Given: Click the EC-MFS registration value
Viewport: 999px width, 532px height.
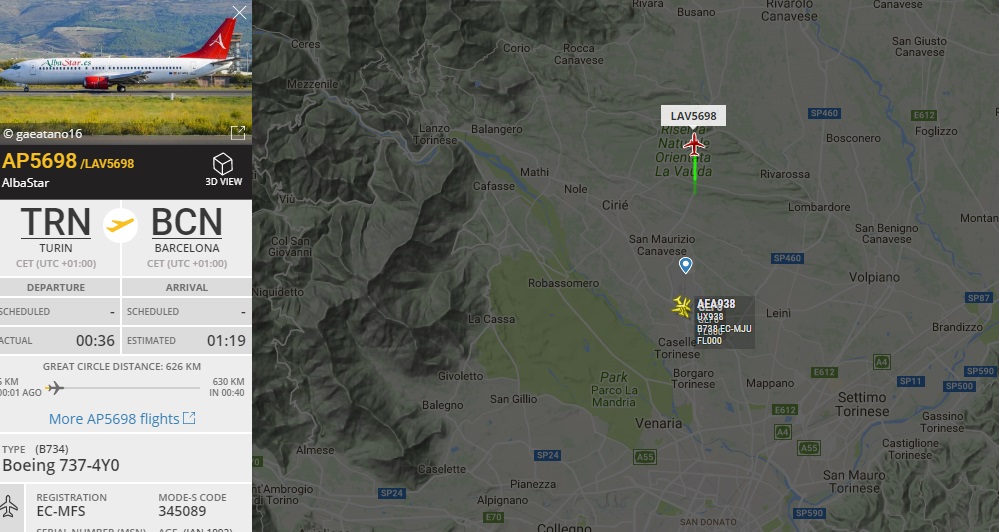Looking at the screenshot, I should 61,511.
